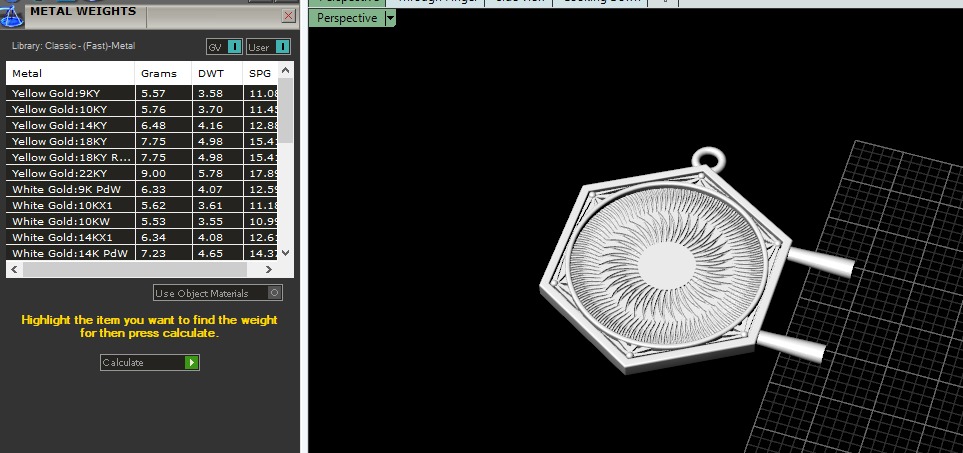Select the White Gold:14KX1 row
The height and width of the screenshot is (453, 963).
click(x=142, y=237)
